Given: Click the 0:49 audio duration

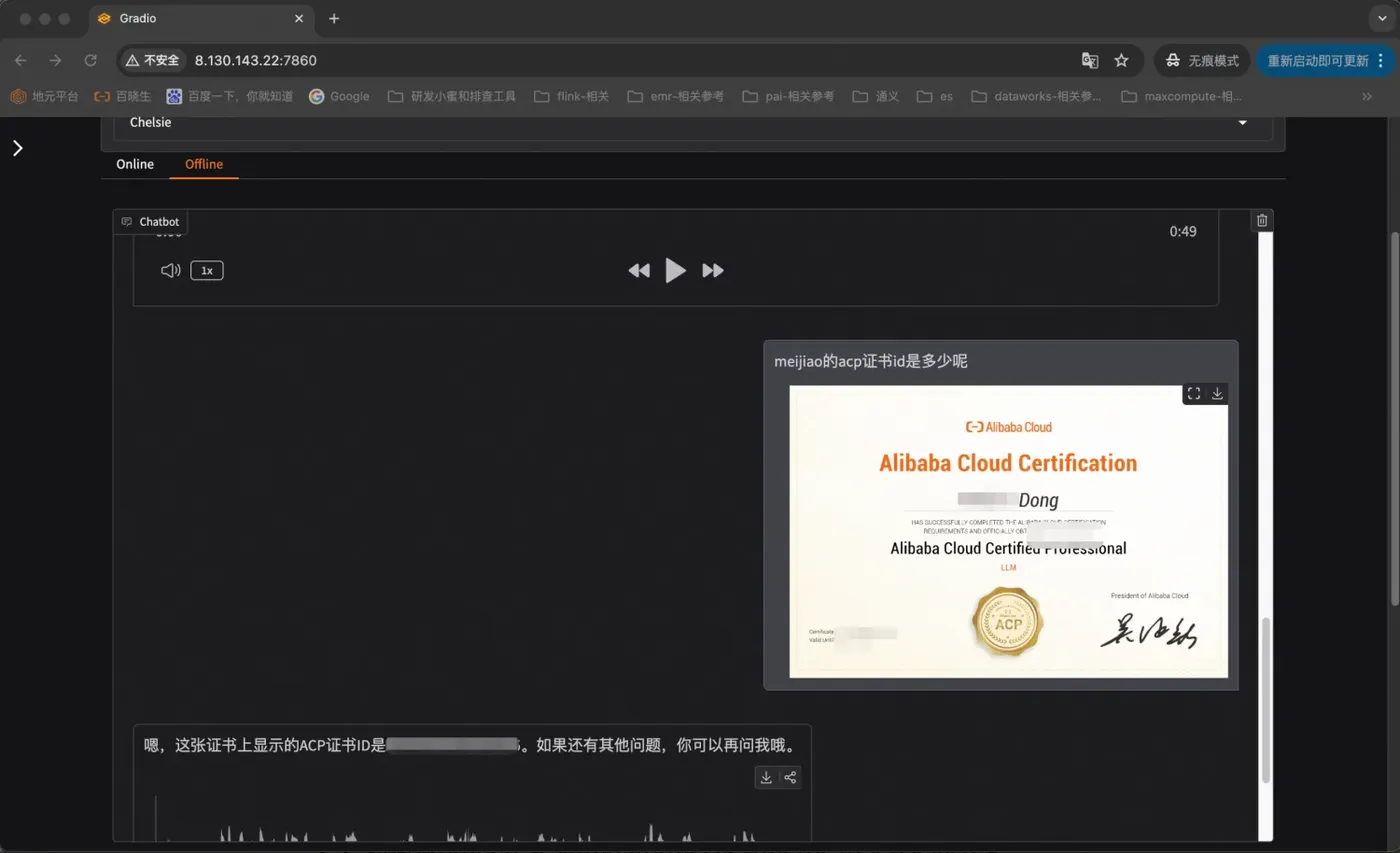Looking at the screenshot, I should pos(1183,232).
